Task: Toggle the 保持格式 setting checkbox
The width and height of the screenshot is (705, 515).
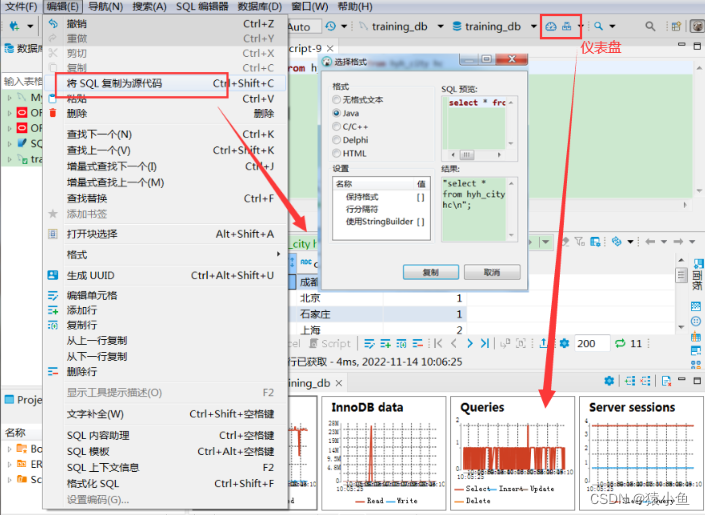Action: tap(420, 197)
